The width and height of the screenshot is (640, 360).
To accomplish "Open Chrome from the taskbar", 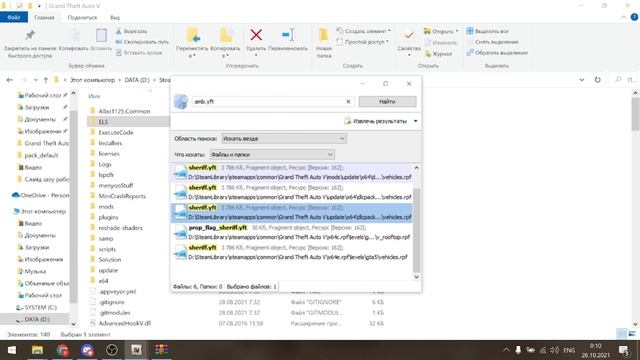I will [x=62, y=350].
